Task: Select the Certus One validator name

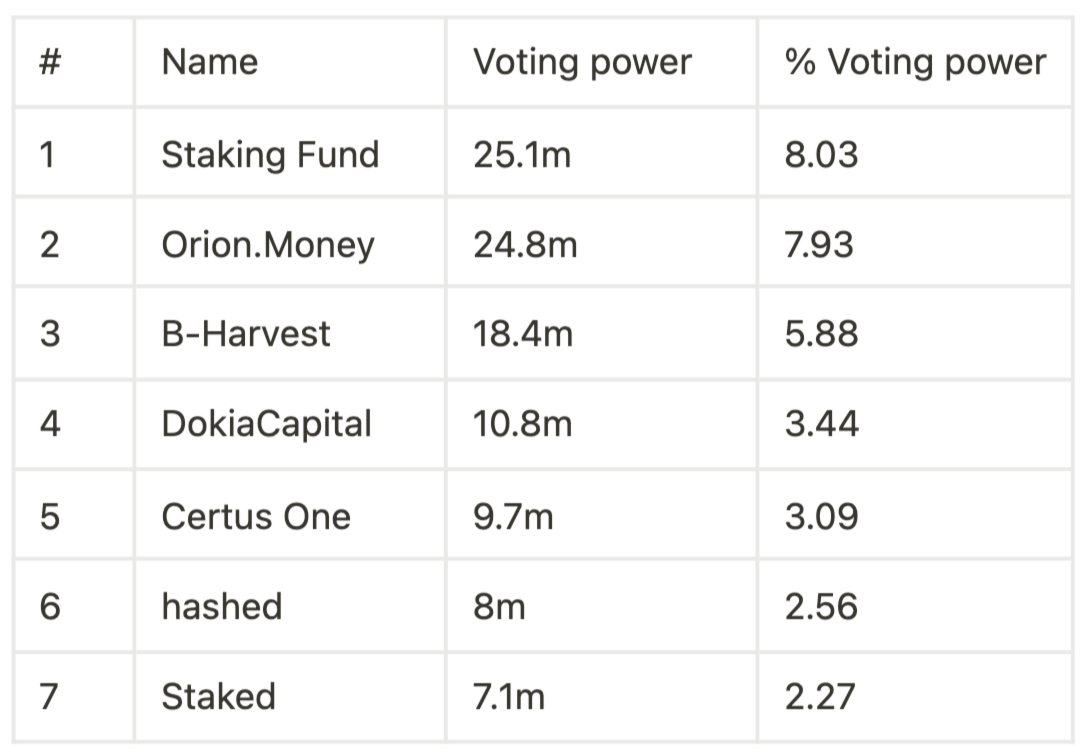Action: [256, 517]
